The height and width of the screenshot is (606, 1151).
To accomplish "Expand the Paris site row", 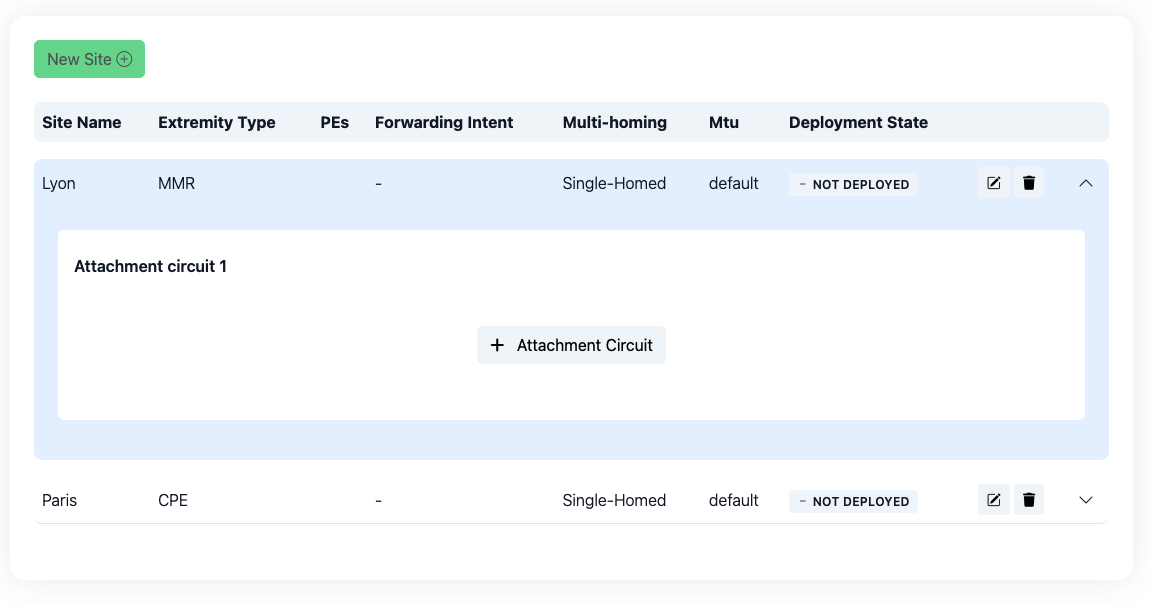I will pos(1086,500).
